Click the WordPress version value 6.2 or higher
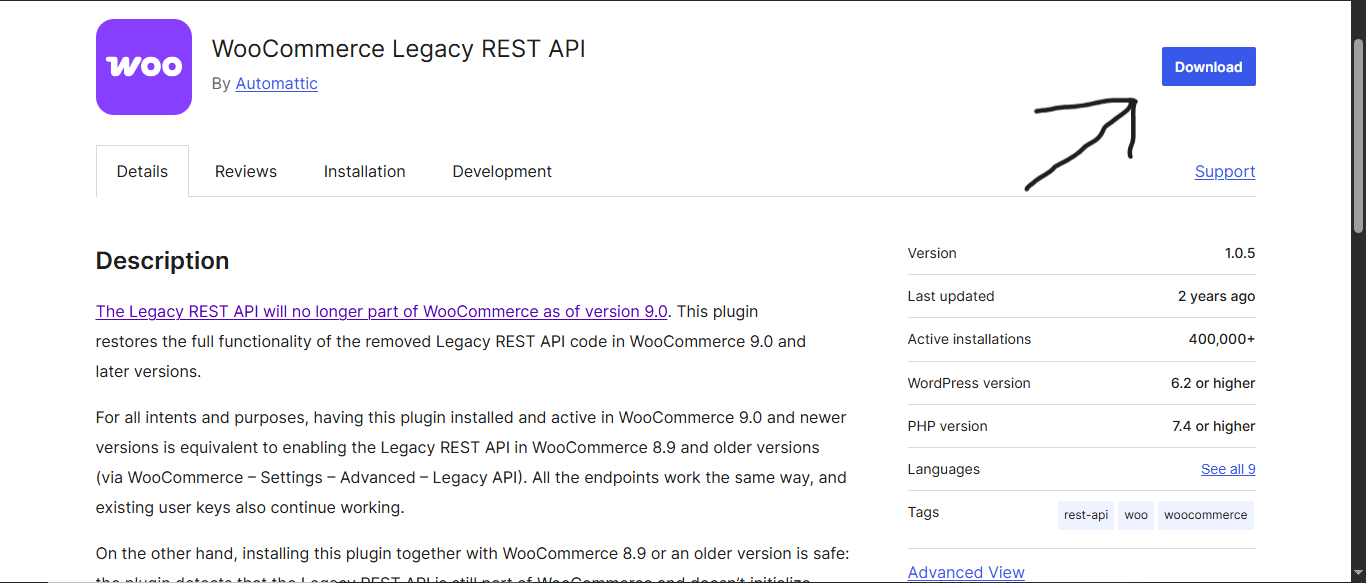This screenshot has width=1366, height=583. click(1213, 383)
